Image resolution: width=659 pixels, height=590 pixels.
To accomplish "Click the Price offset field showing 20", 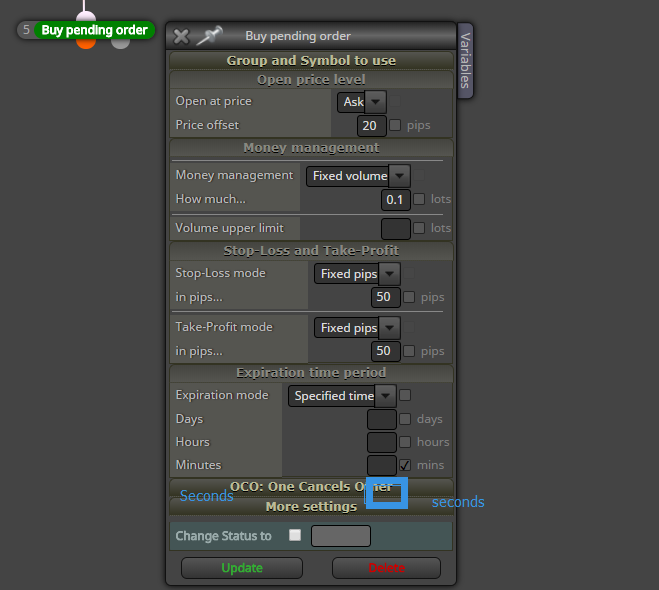I will [372, 126].
